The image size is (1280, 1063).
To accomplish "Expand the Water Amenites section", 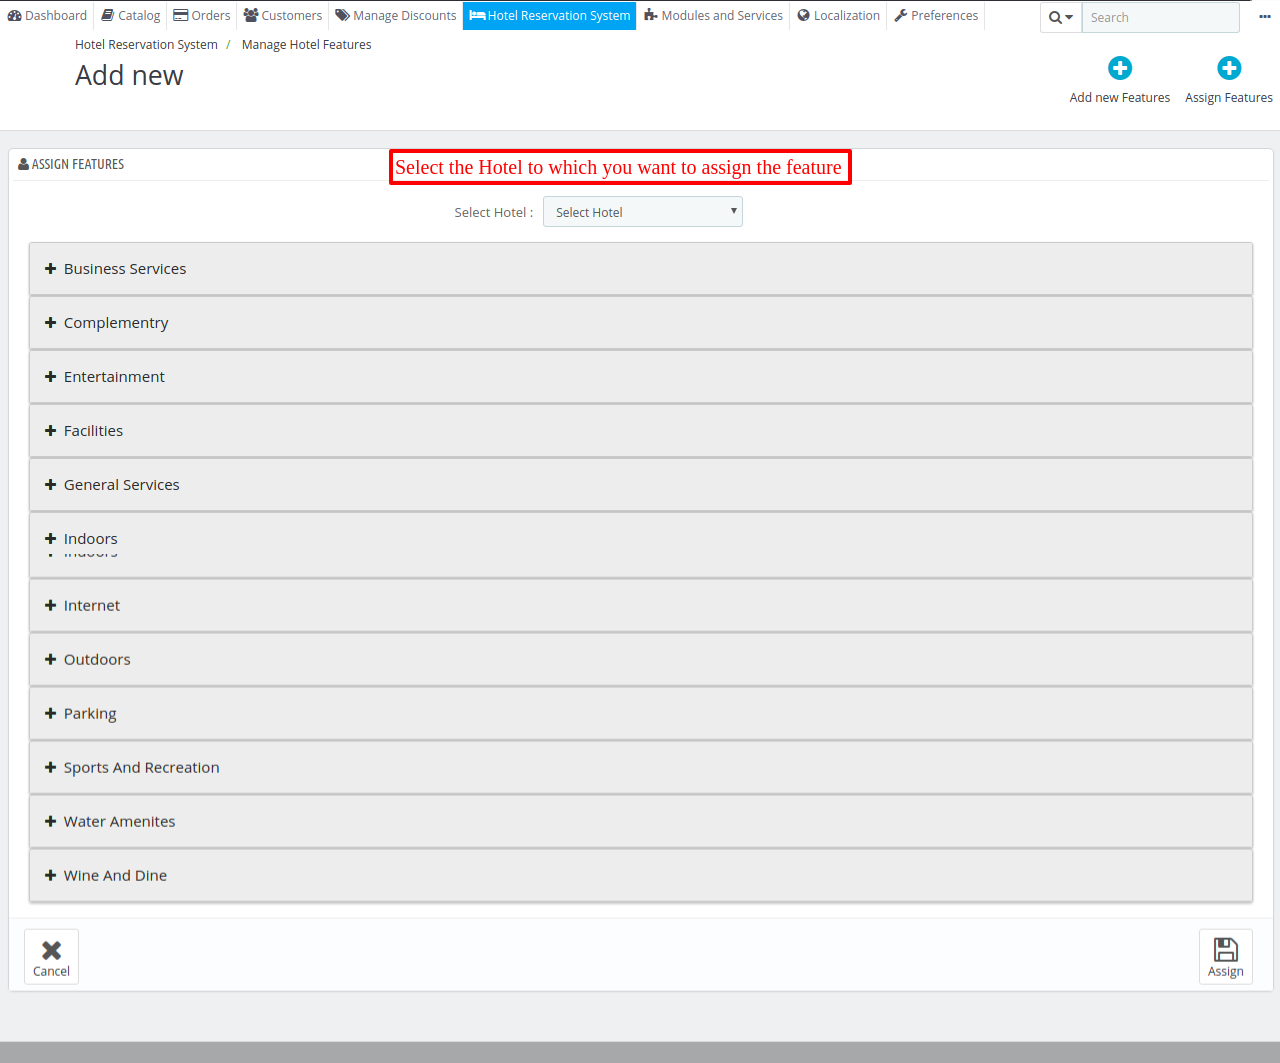I will click(641, 821).
